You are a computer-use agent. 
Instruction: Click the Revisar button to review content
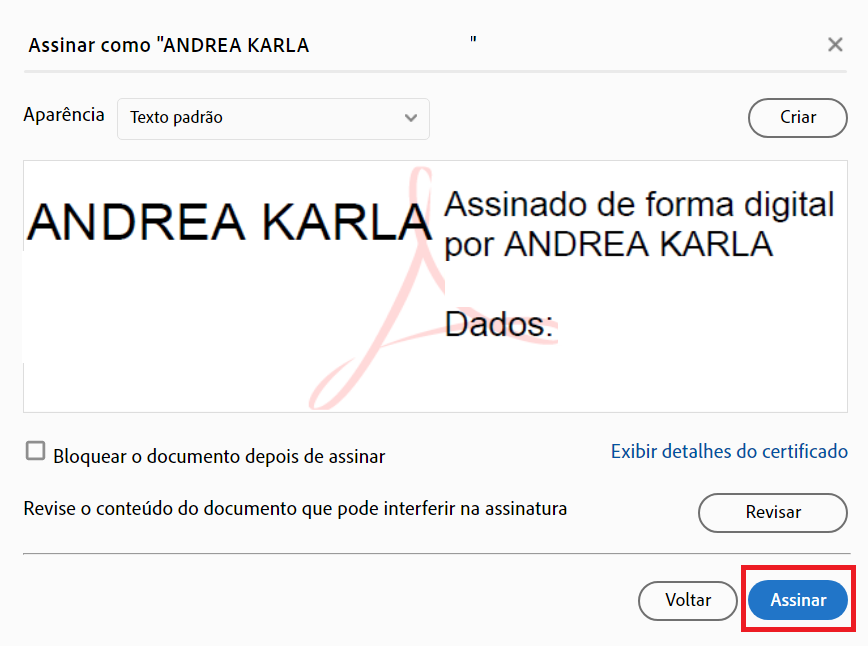[772, 512]
